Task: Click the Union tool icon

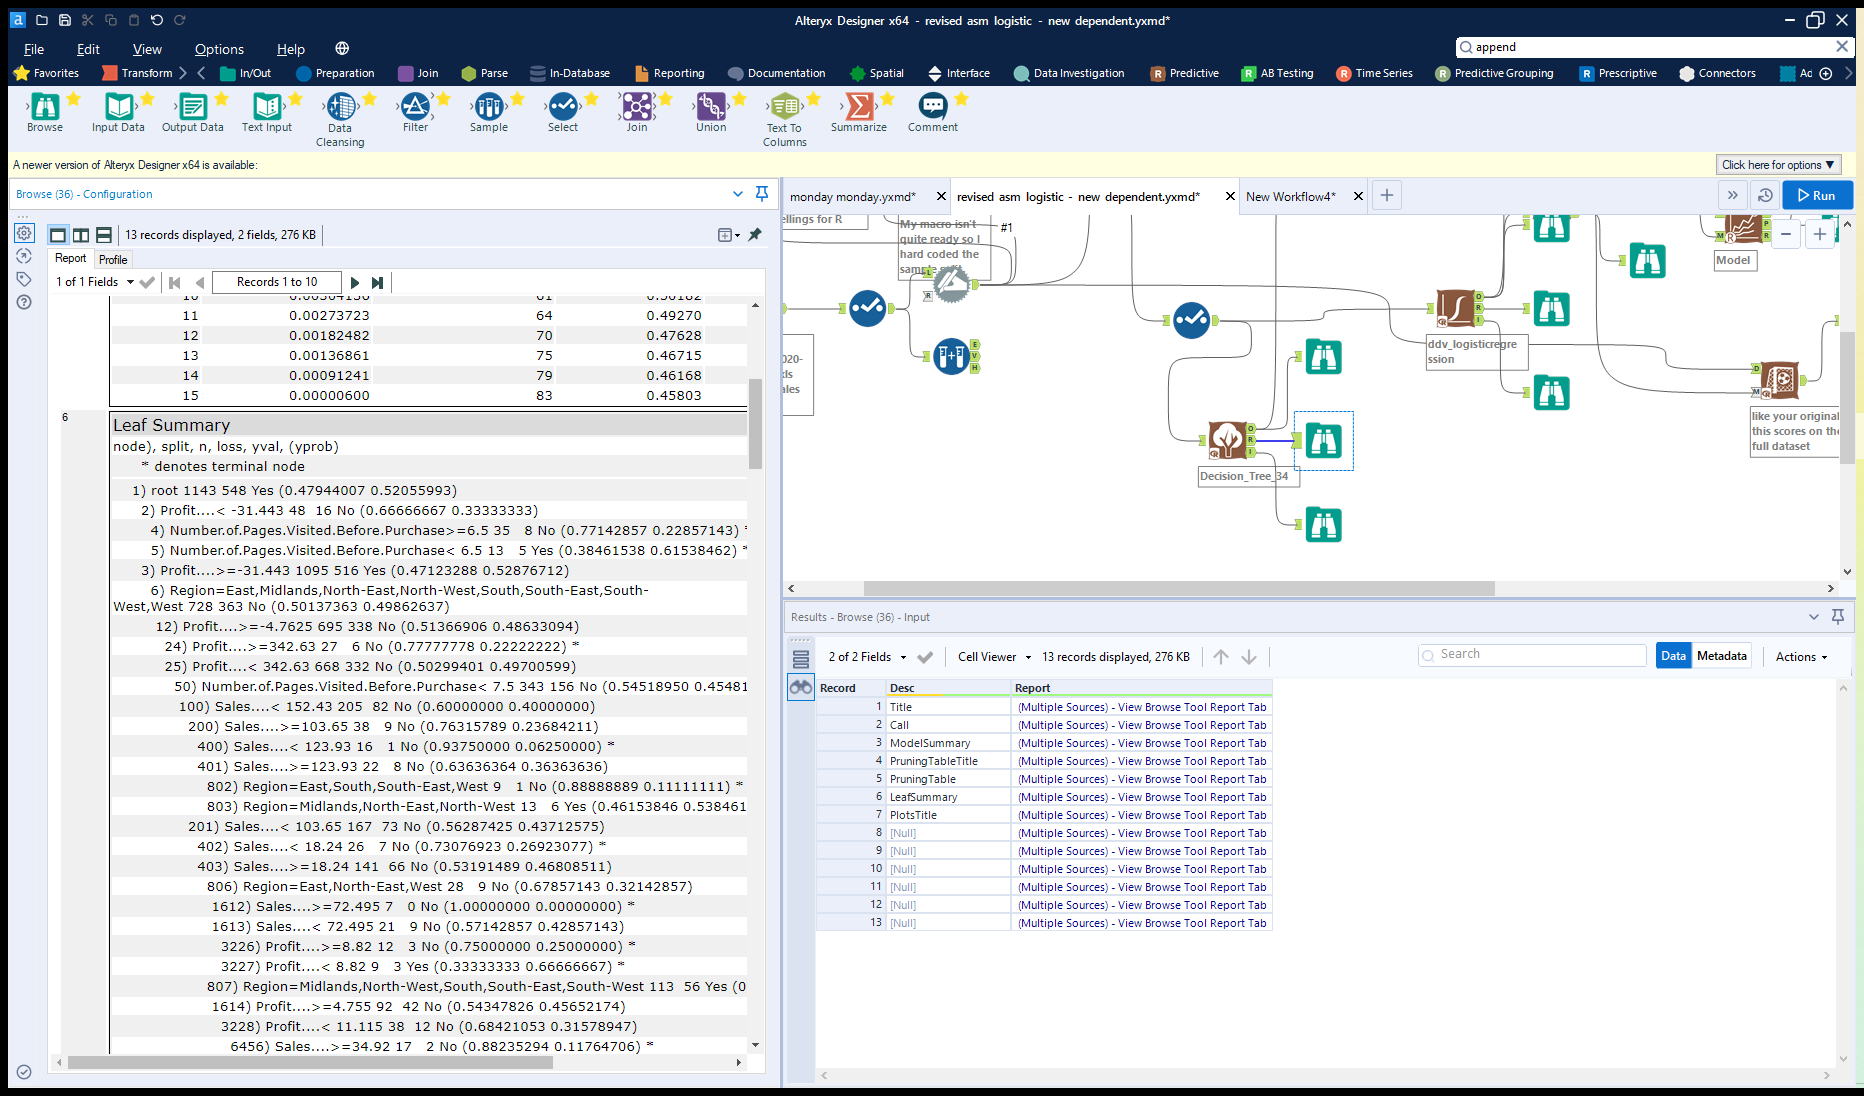Action: (x=711, y=107)
